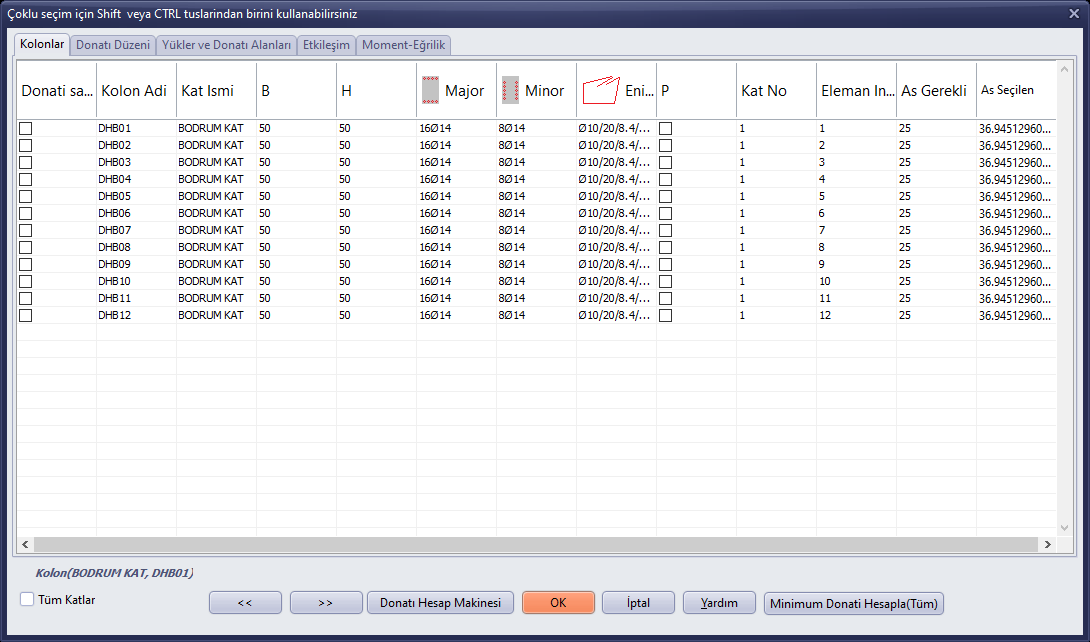Select the DHB07 column name cell
This screenshot has height=642, width=1090.
pos(136,230)
